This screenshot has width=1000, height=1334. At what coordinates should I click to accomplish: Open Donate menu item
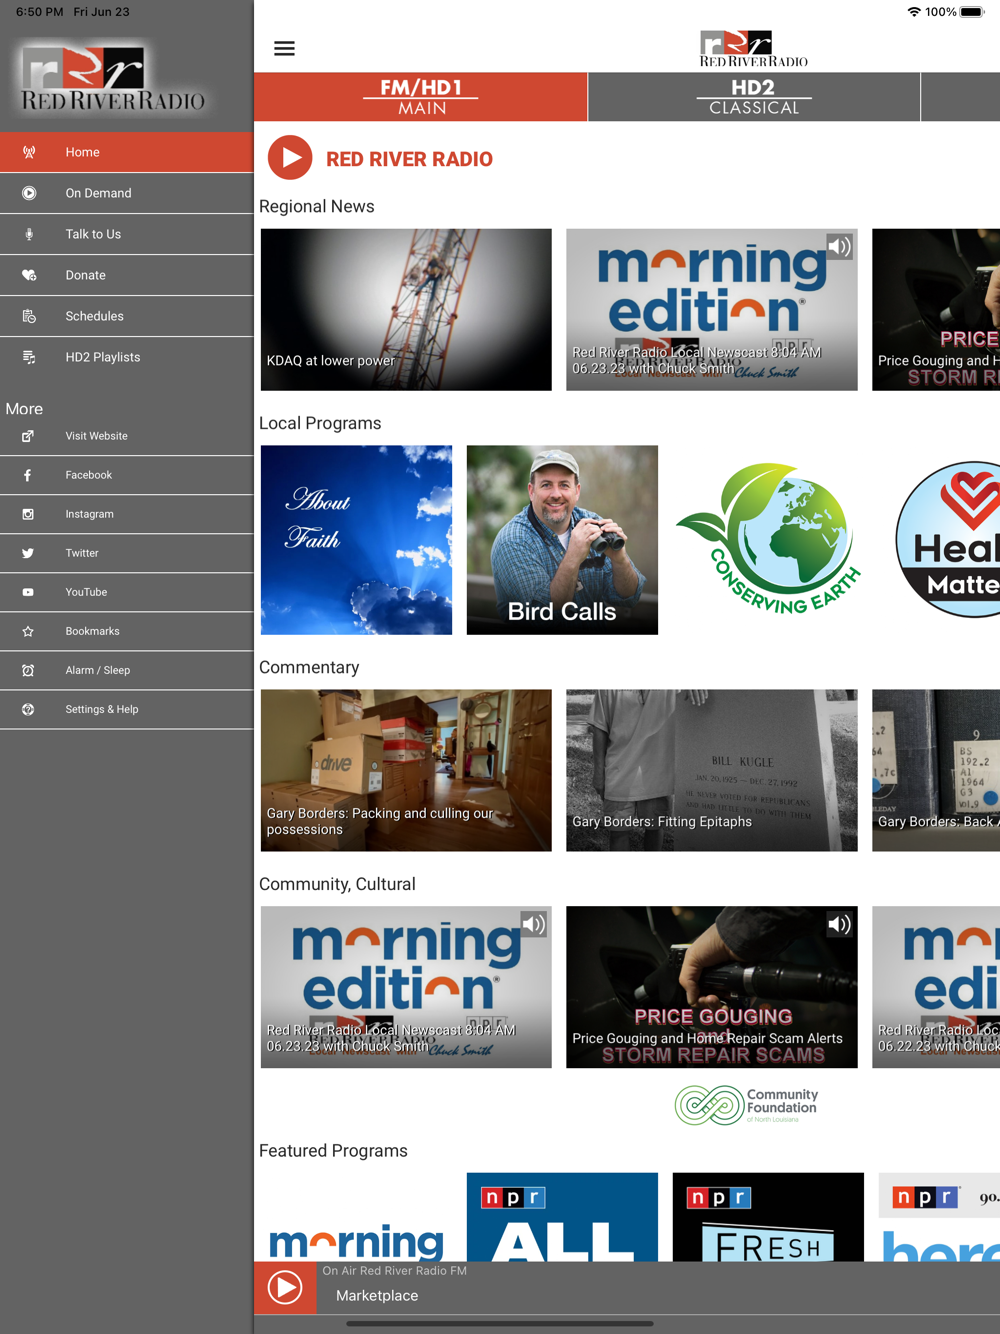point(126,275)
